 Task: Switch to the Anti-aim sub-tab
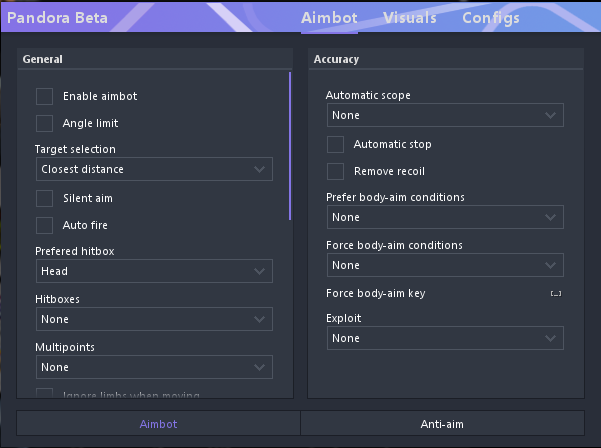pyautogui.click(x=442, y=423)
